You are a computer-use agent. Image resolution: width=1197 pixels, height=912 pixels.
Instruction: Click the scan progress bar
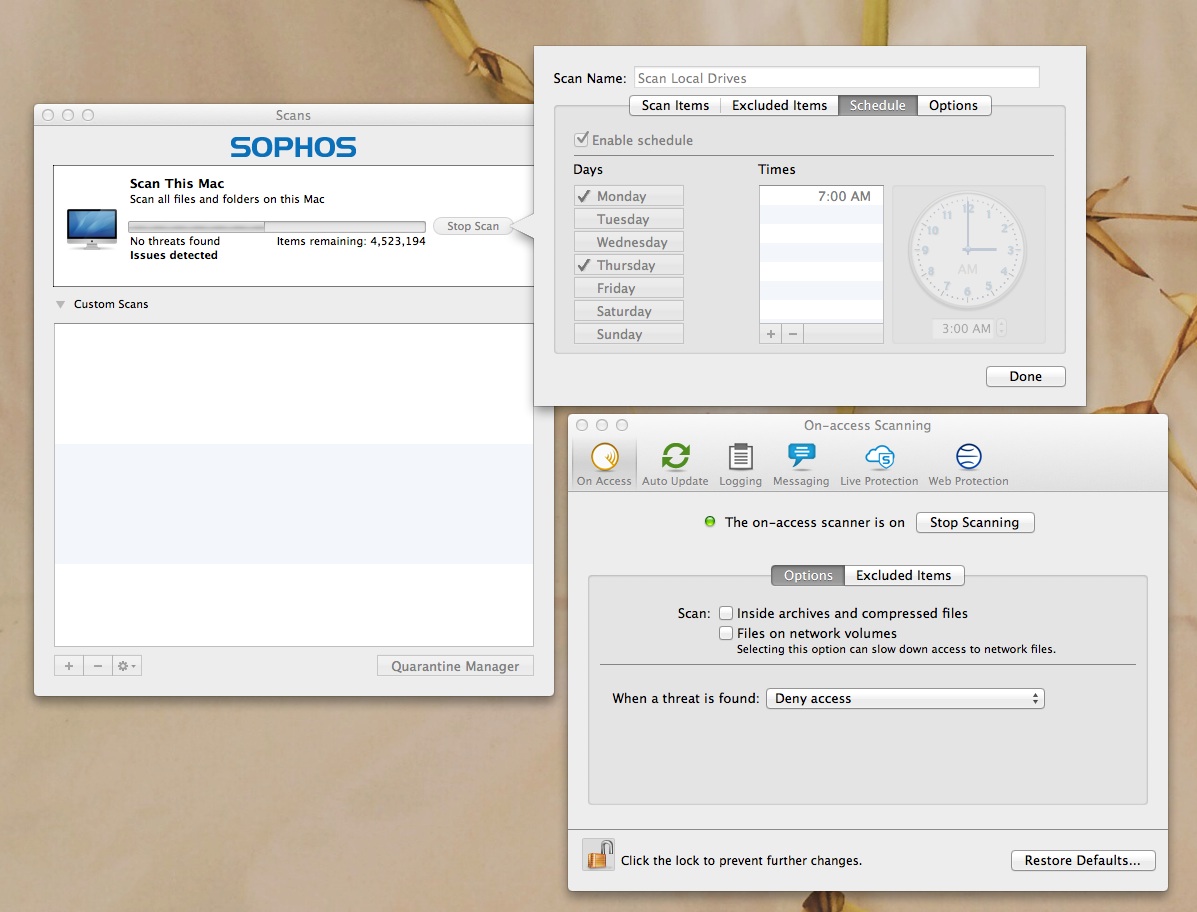click(x=276, y=227)
